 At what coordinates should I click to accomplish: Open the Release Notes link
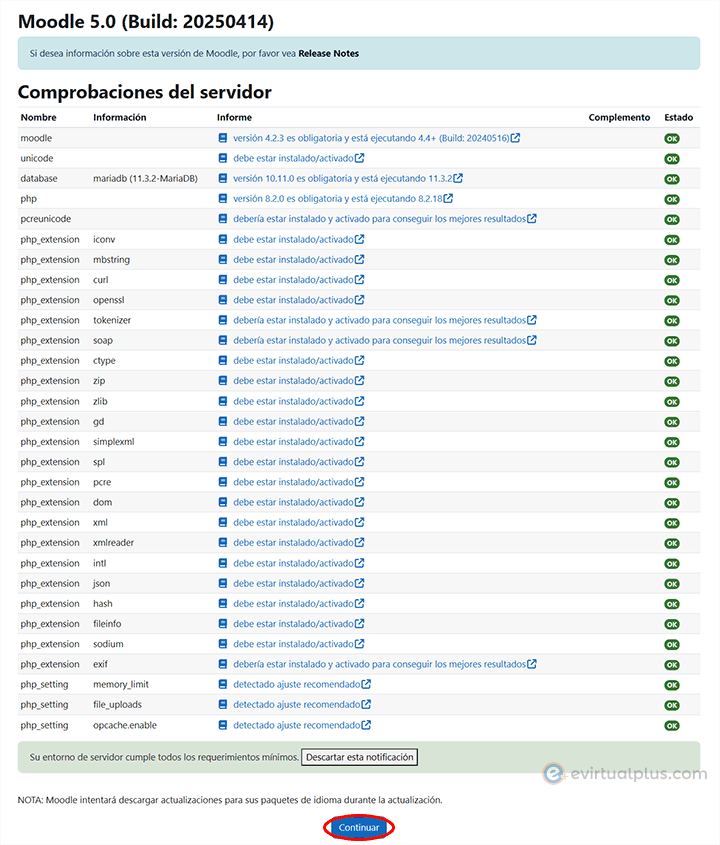328,53
